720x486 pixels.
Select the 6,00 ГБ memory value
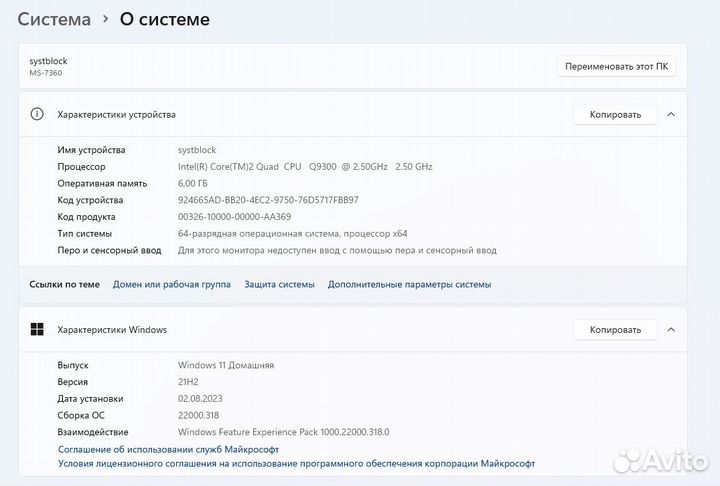pyautogui.click(x=192, y=183)
